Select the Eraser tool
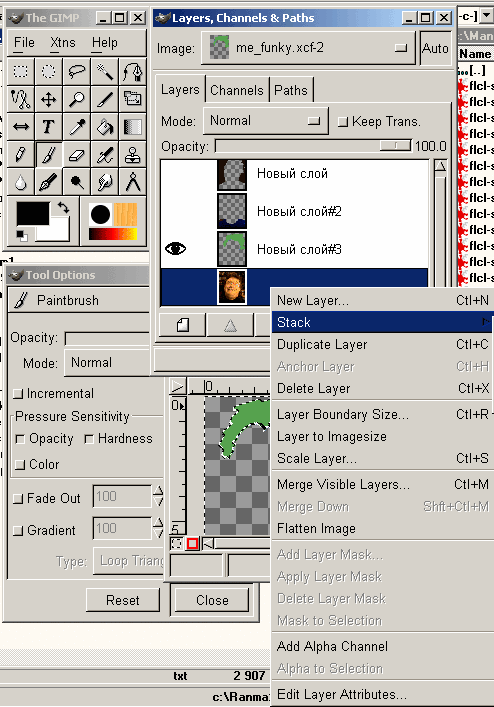 click(76, 156)
